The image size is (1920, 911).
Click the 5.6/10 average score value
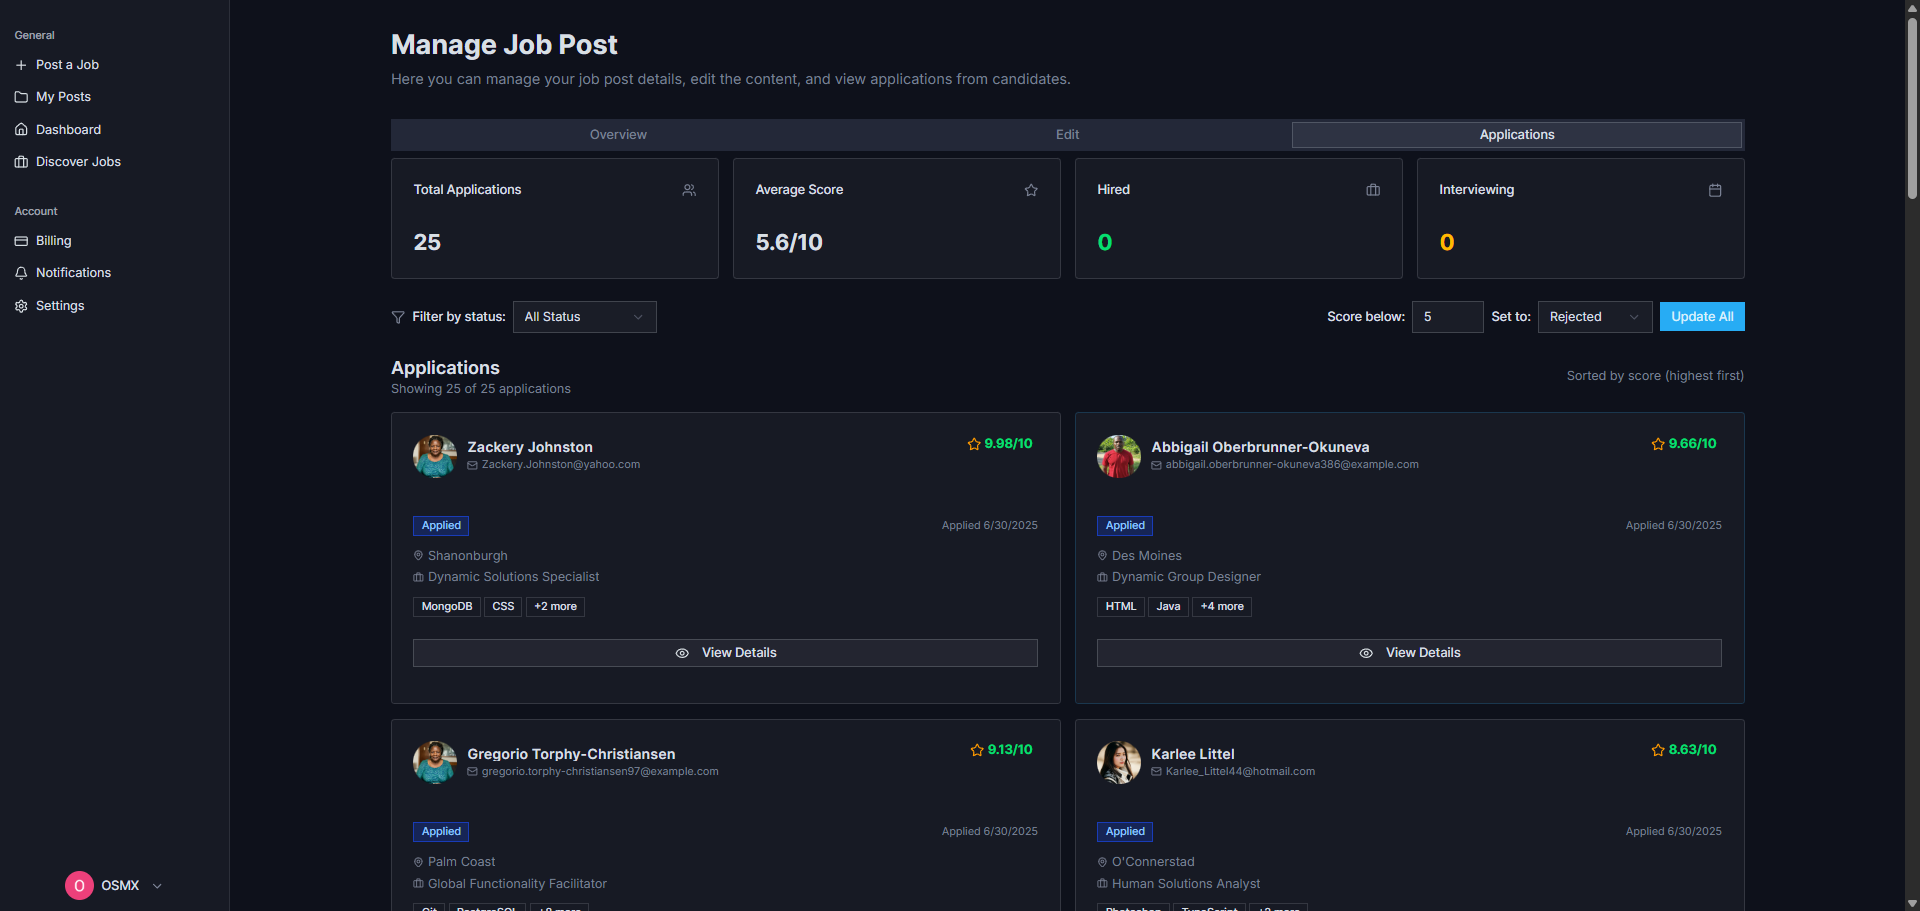[x=789, y=242]
